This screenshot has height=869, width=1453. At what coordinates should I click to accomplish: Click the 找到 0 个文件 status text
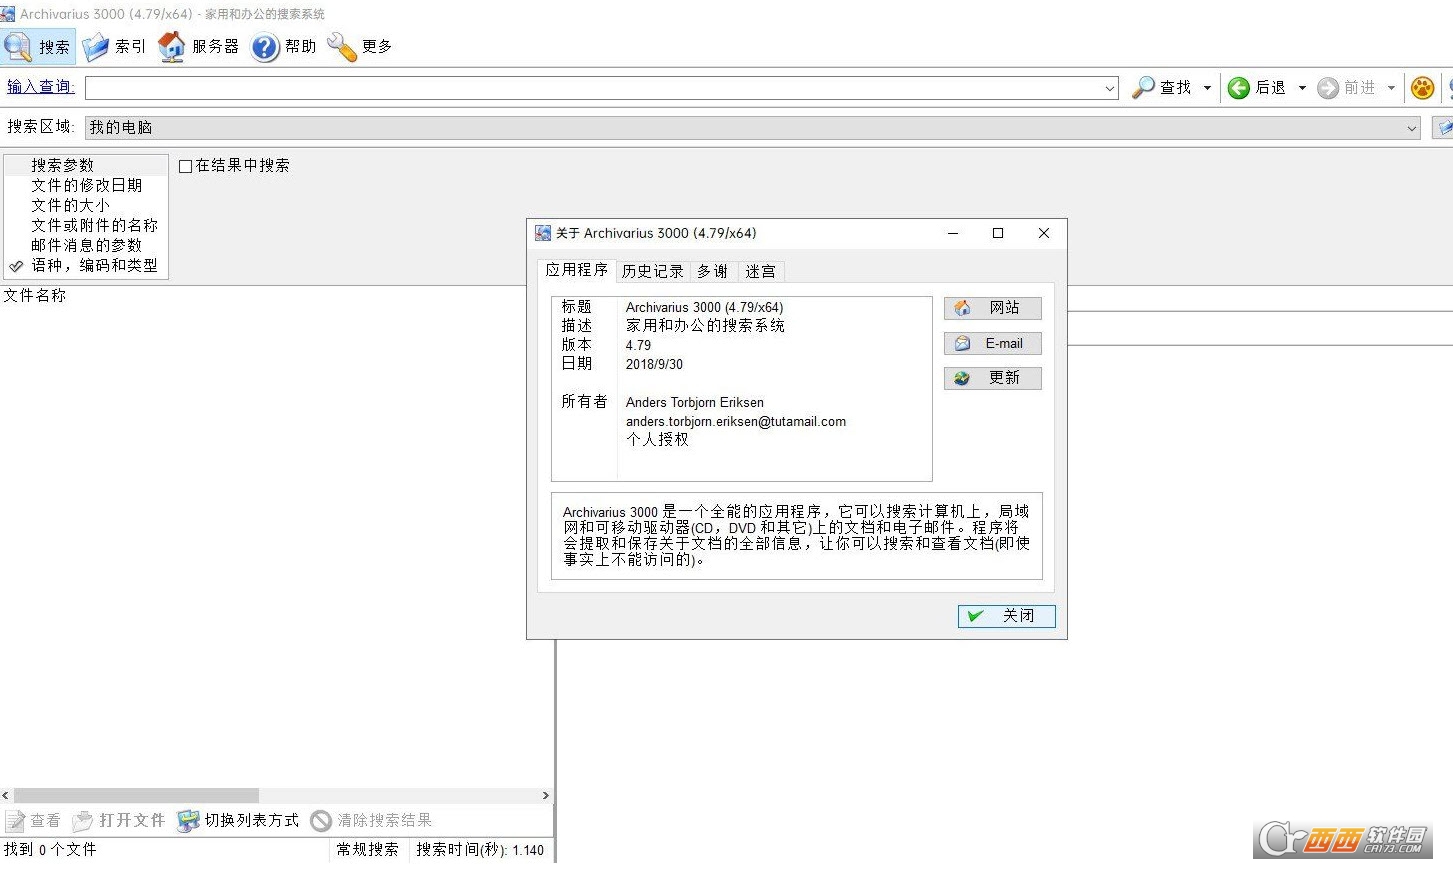tap(50, 850)
